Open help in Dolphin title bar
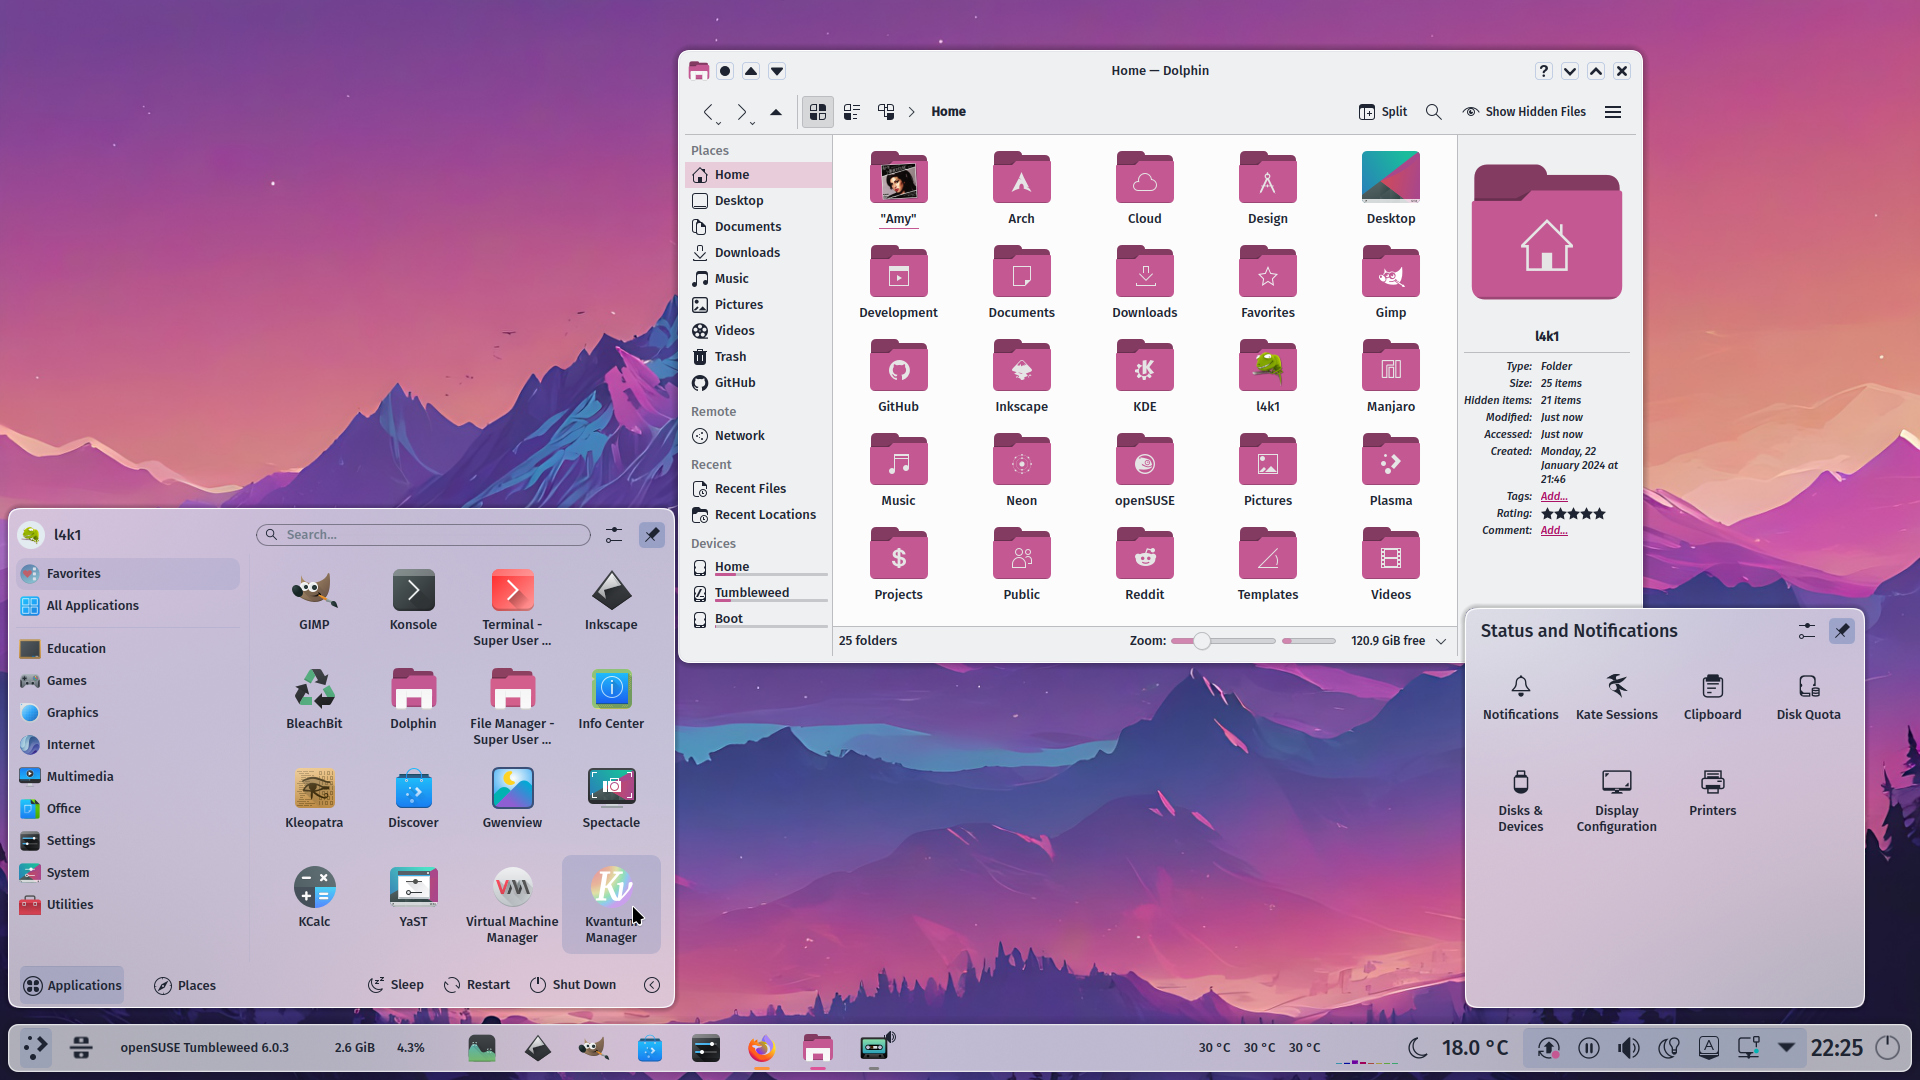The image size is (1920, 1080). (x=1544, y=71)
